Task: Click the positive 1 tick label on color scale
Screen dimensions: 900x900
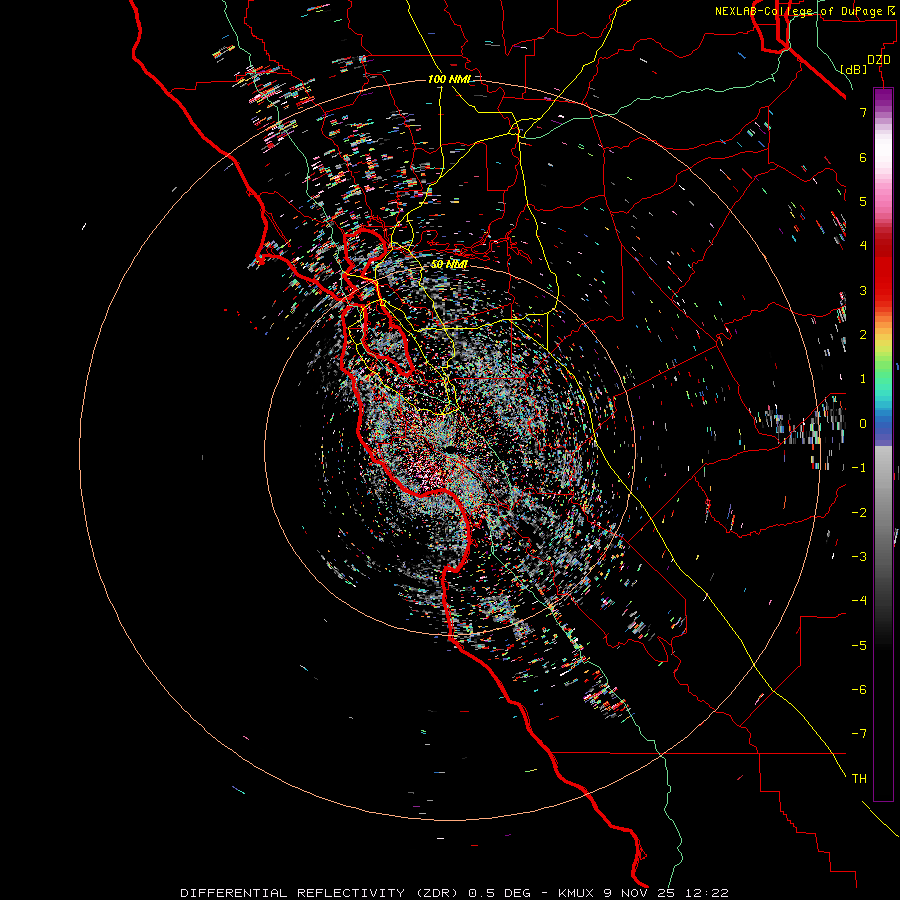Action: (x=863, y=379)
